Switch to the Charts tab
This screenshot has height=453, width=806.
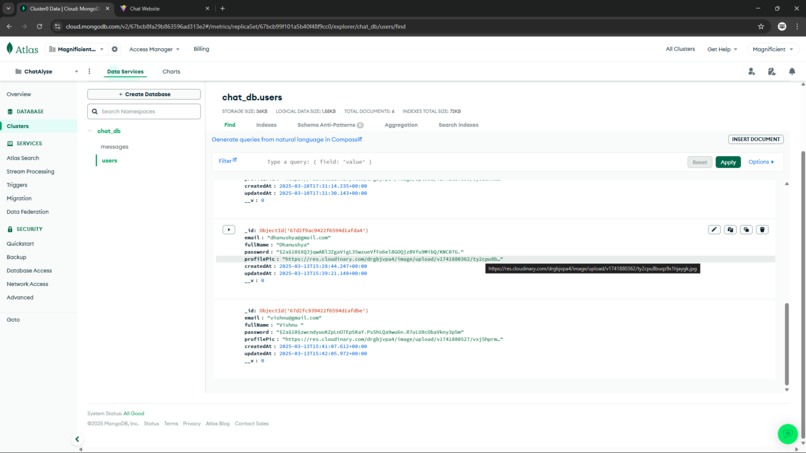(x=171, y=71)
